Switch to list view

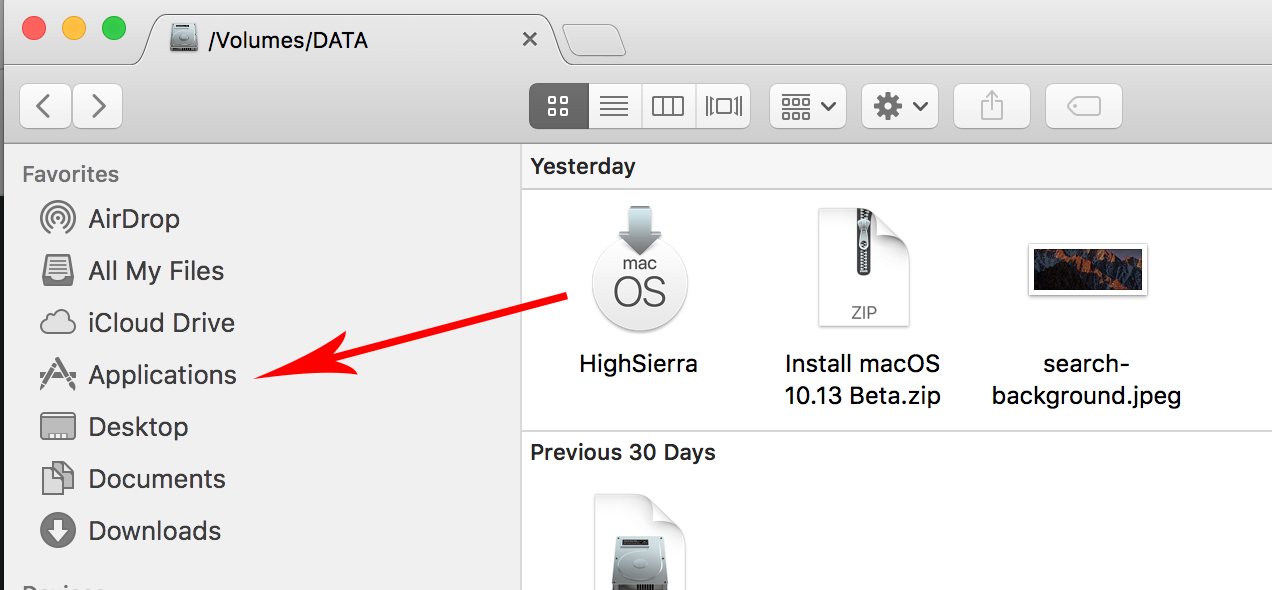coord(613,106)
